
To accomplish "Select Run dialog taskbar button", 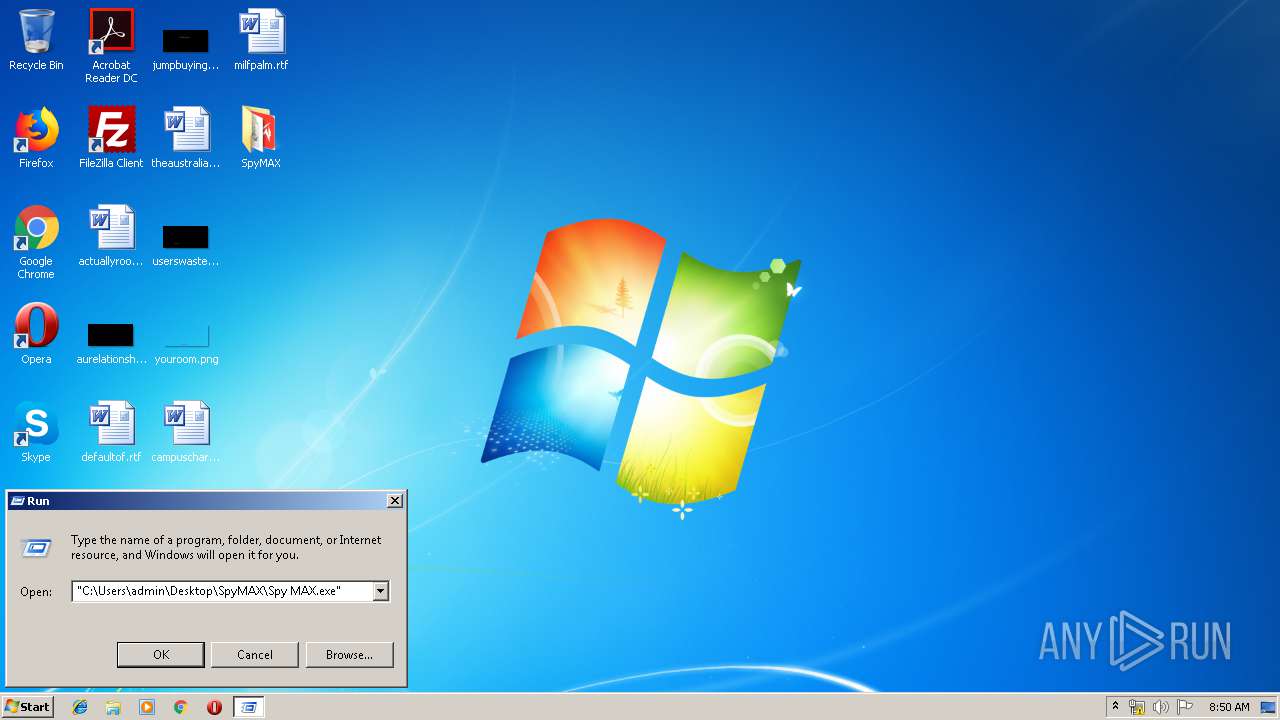I will pyautogui.click(x=249, y=707).
